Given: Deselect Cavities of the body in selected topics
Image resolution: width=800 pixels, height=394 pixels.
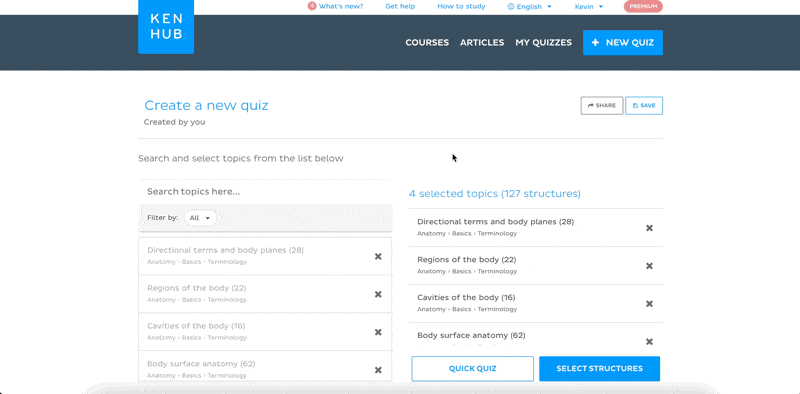Looking at the screenshot, I should click(649, 304).
